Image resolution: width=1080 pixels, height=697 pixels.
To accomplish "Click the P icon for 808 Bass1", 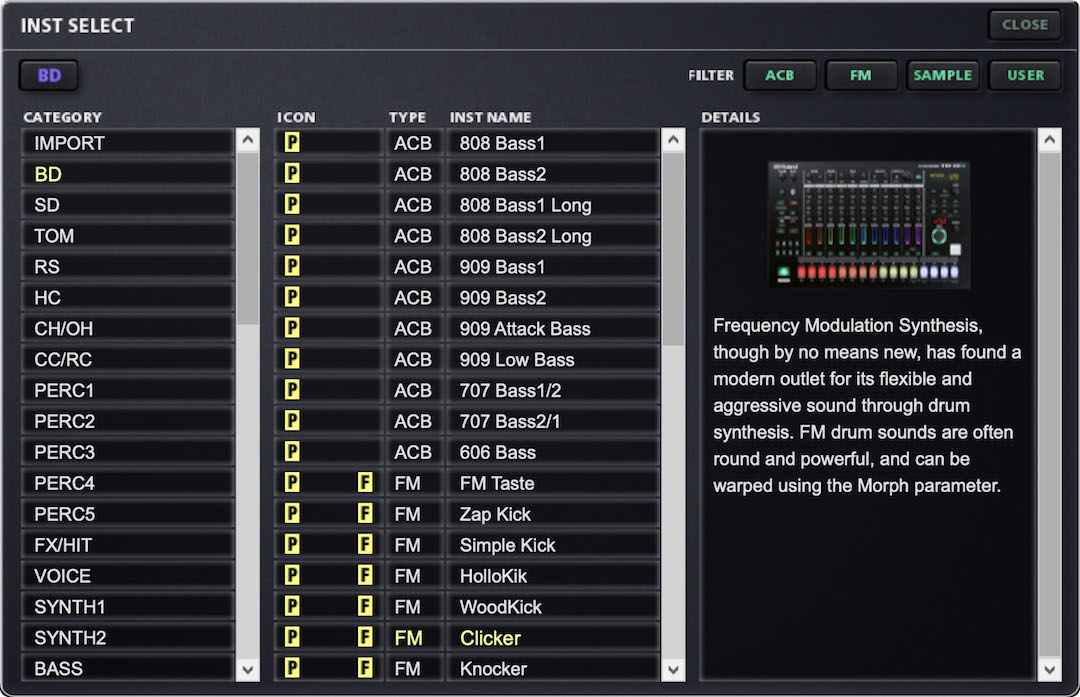I will [x=292, y=143].
